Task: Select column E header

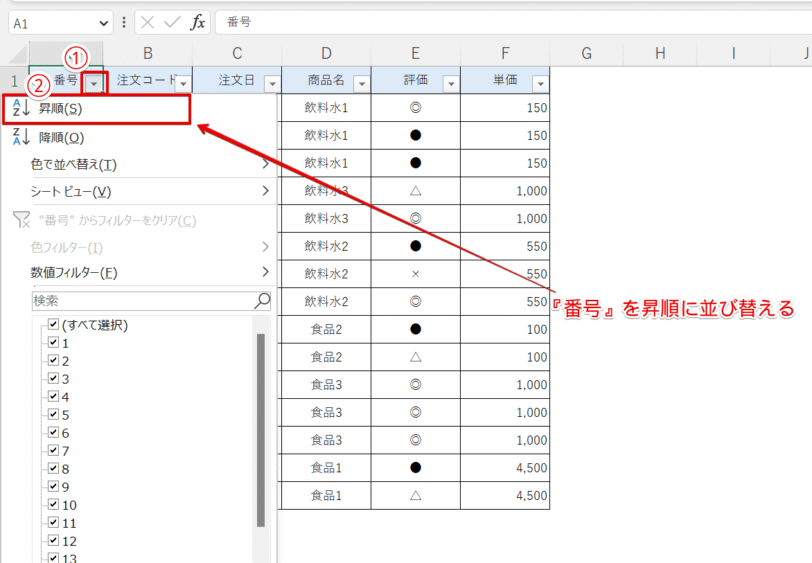Action: (415, 53)
